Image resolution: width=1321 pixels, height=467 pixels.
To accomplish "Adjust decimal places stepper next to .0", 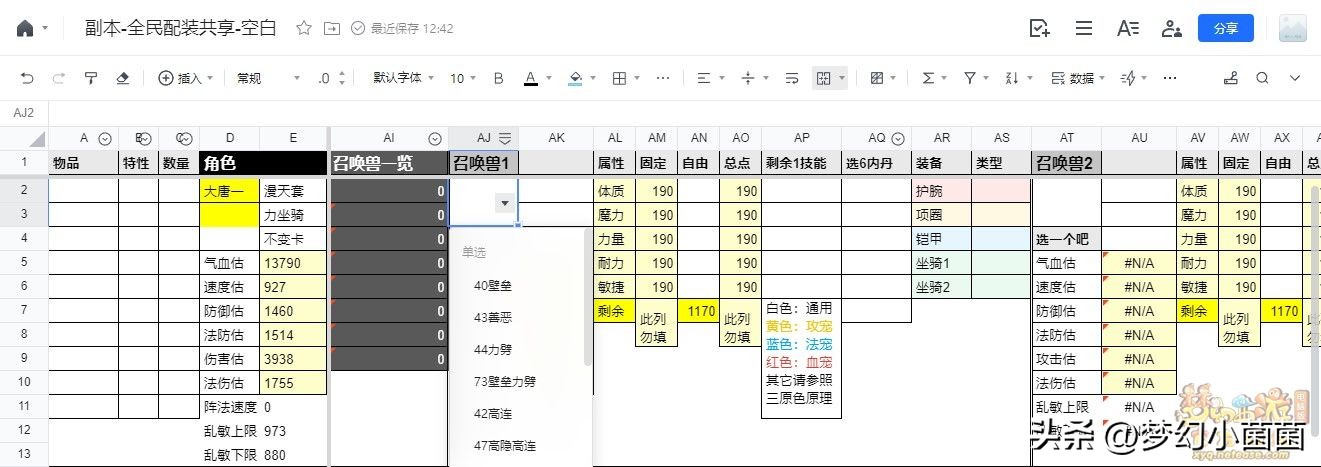I will [343, 78].
